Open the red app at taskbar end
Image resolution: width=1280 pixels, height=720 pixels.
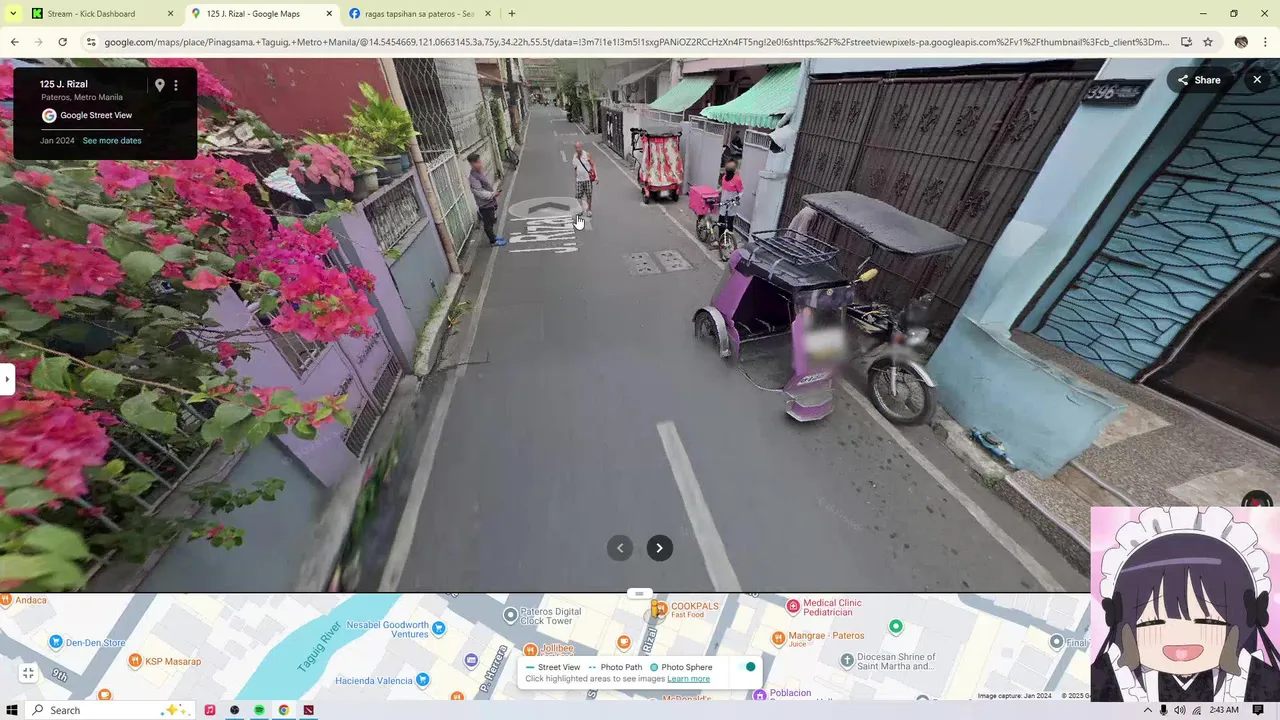pyautogui.click(x=309, y=710)
